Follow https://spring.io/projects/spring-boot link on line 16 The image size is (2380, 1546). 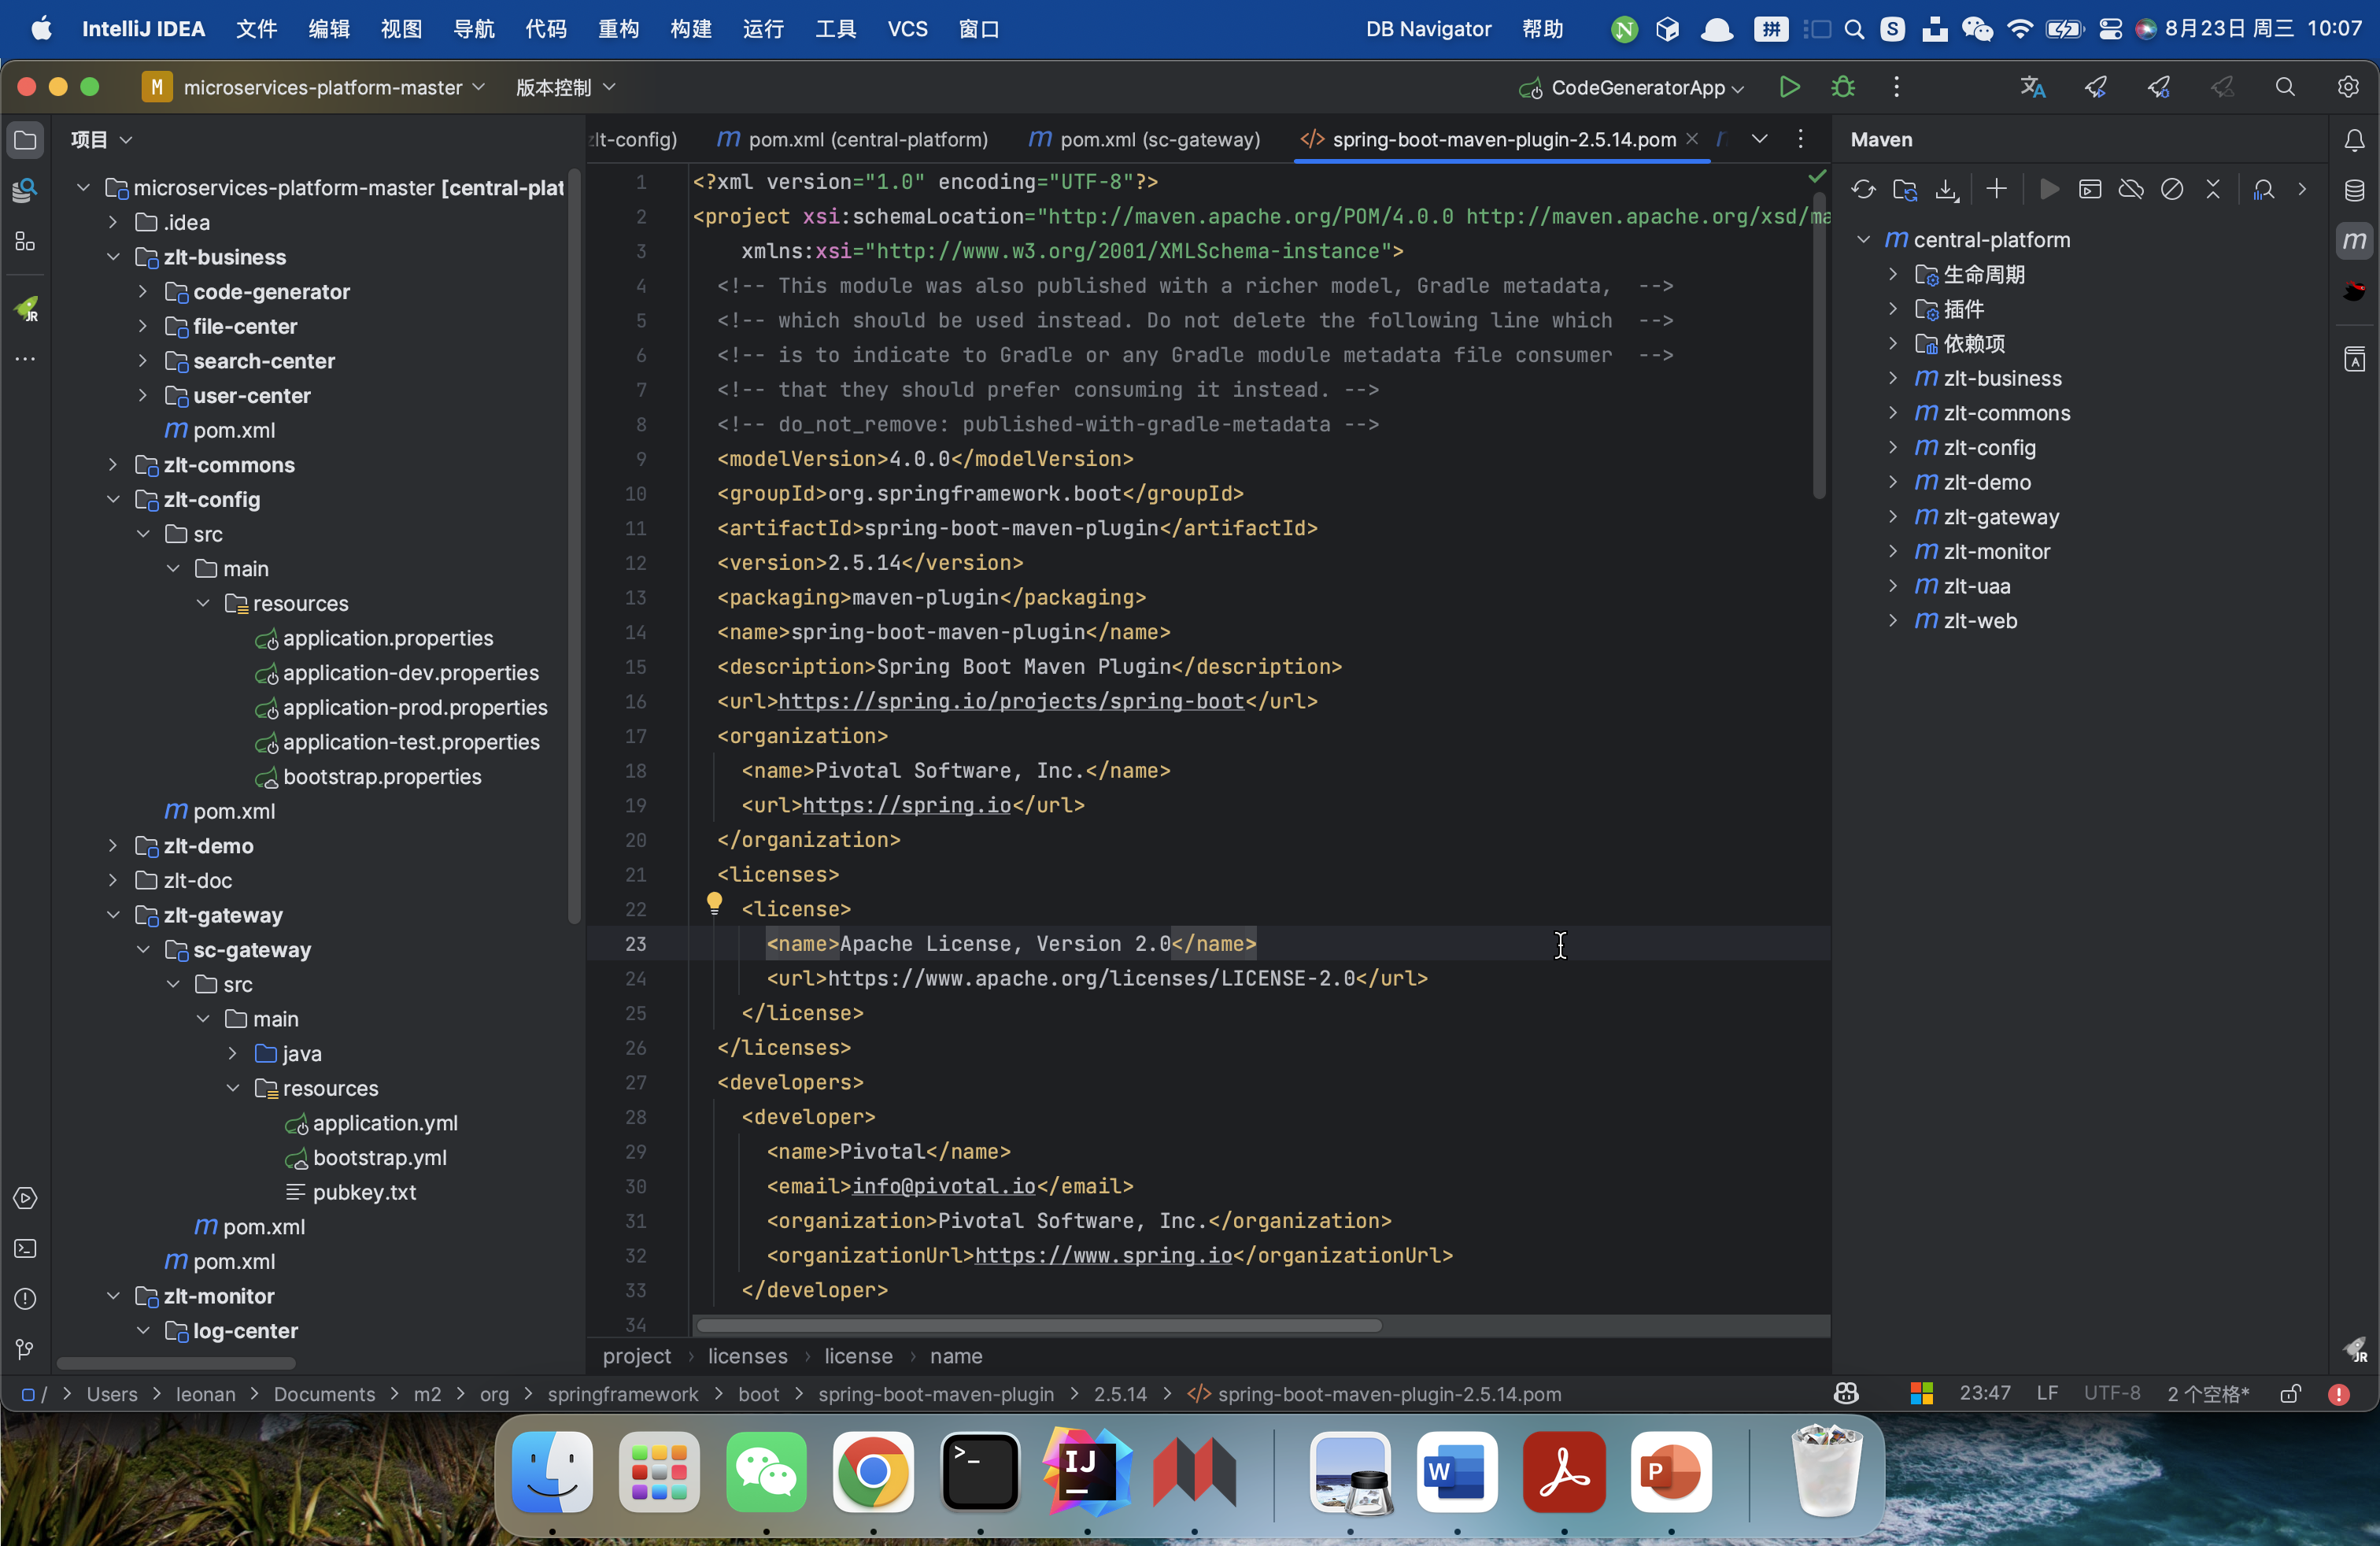(1011, 701)
